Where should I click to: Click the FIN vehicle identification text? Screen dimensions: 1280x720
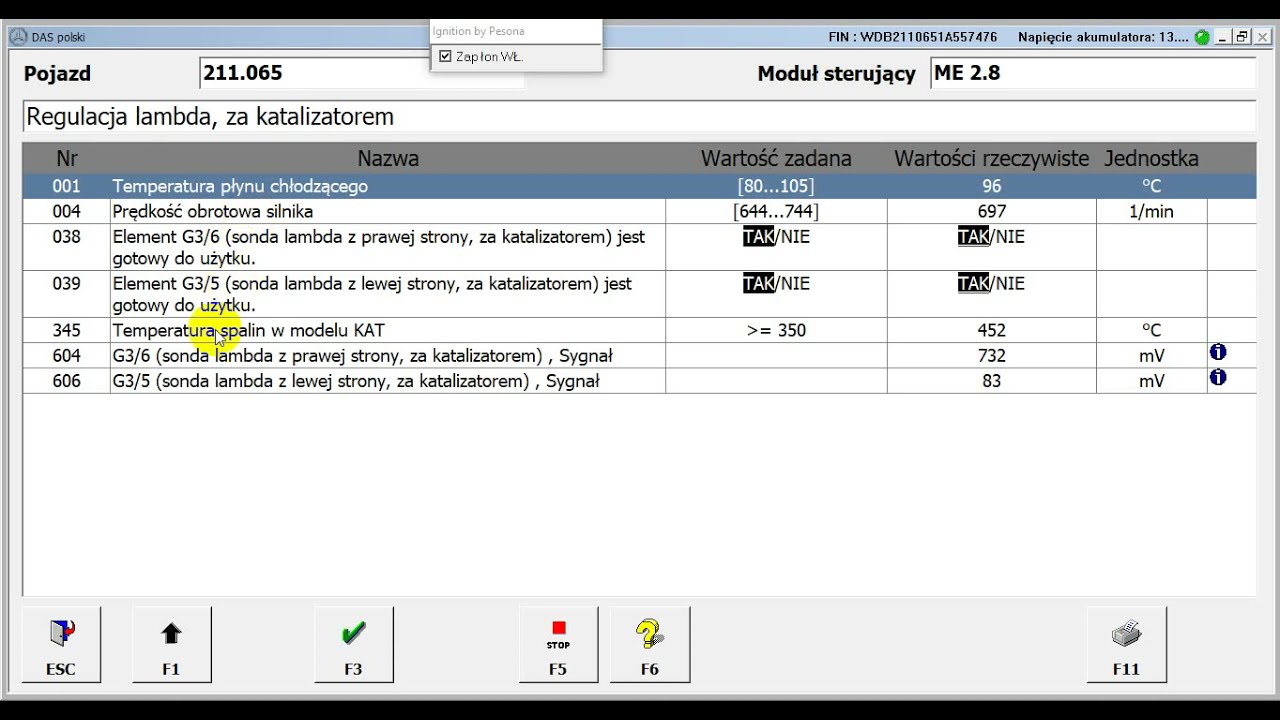pyautogui.click(x=913, y=37)
